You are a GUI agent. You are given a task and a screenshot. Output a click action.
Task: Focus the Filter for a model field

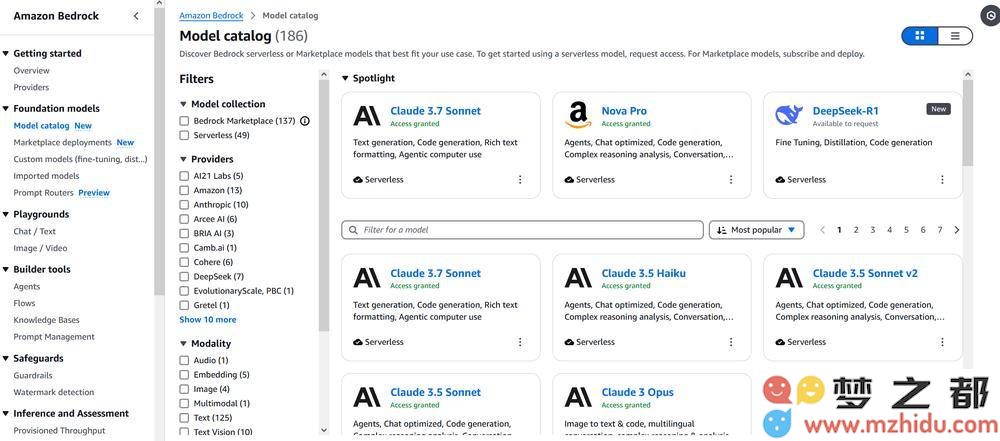(x=522, y=230)
